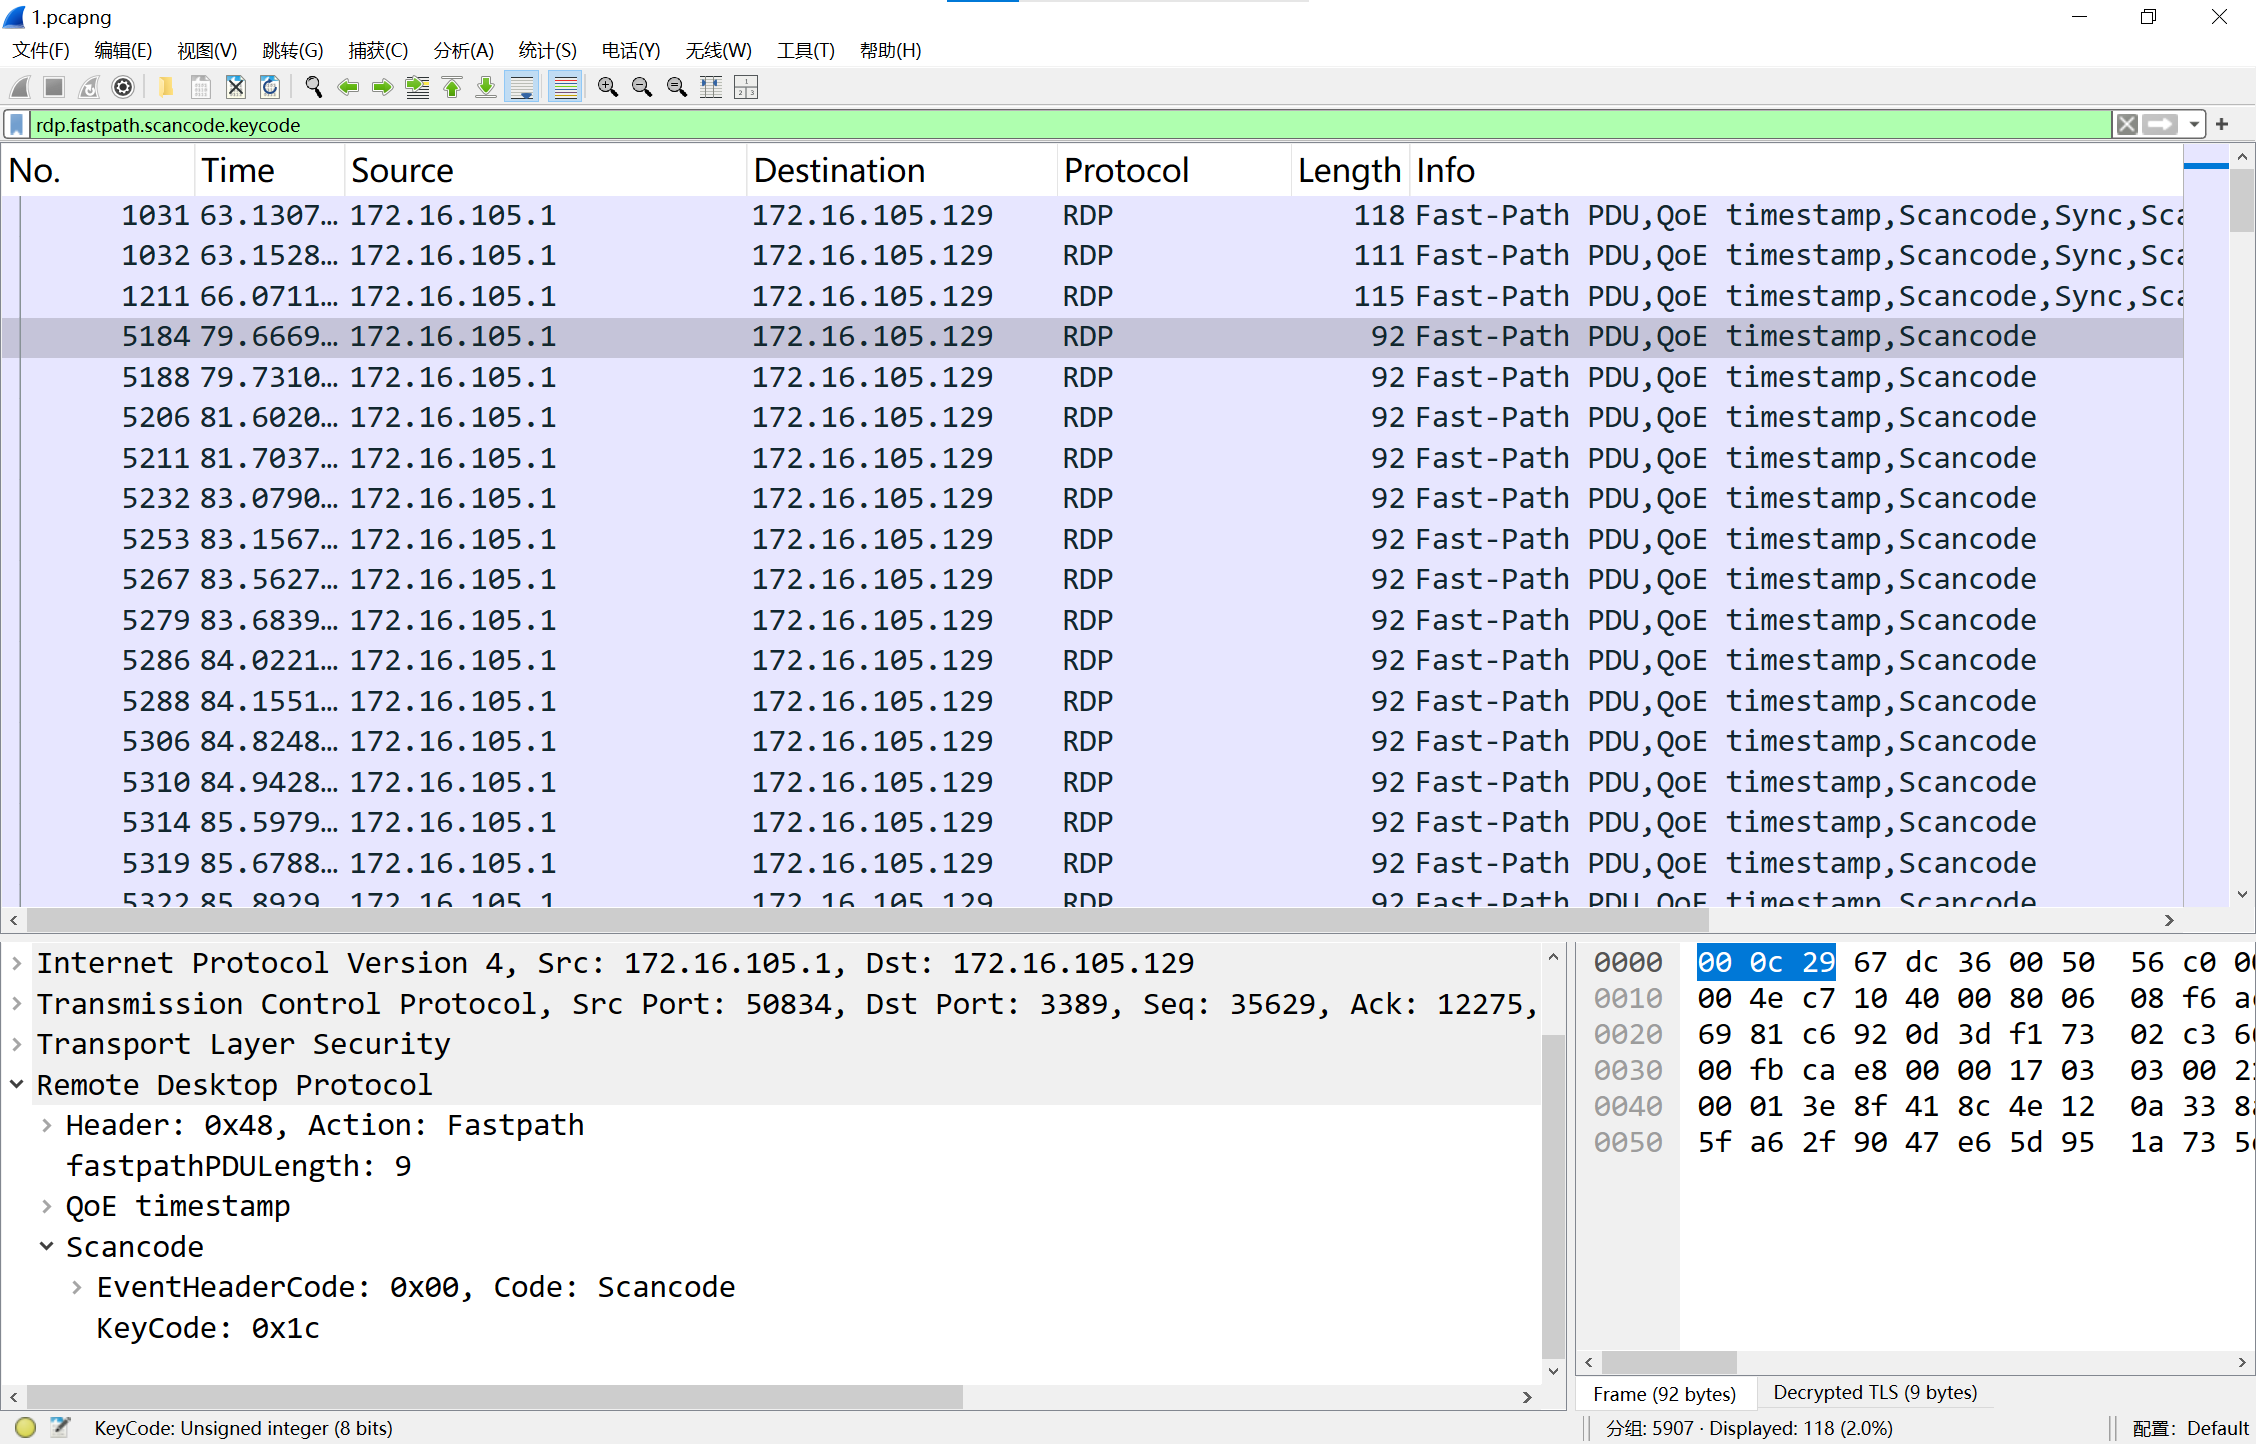
Task: Sort packets by Time column
Action: pyautogui.click(x=270, y=171)
